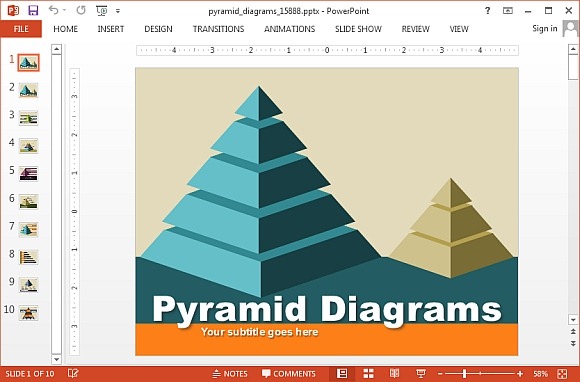The width and height of the screenshot is (580, 382).
Task: Click the spell check icon in status bar
Action: point(73,373)
